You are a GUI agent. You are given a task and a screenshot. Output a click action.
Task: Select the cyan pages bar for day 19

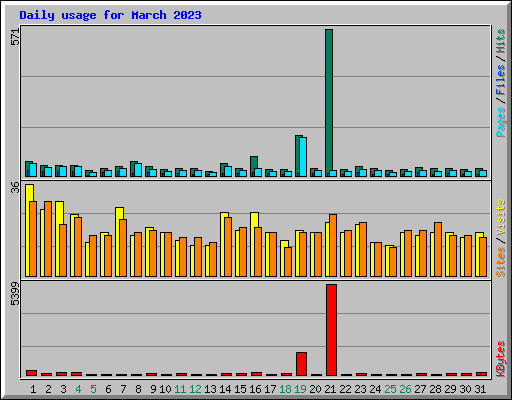pyautogui.click(x=303, y=157)
